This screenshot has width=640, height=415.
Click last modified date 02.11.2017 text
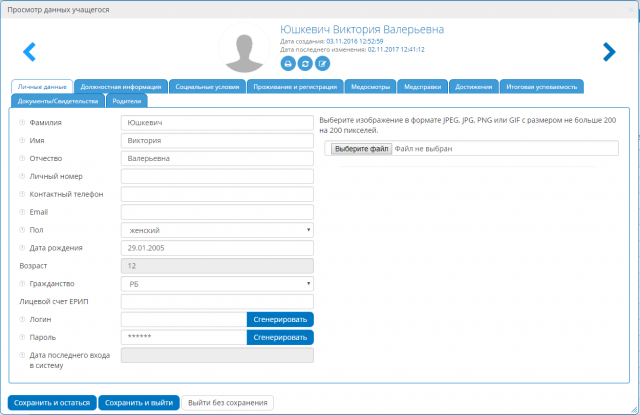tap(396, 49)
